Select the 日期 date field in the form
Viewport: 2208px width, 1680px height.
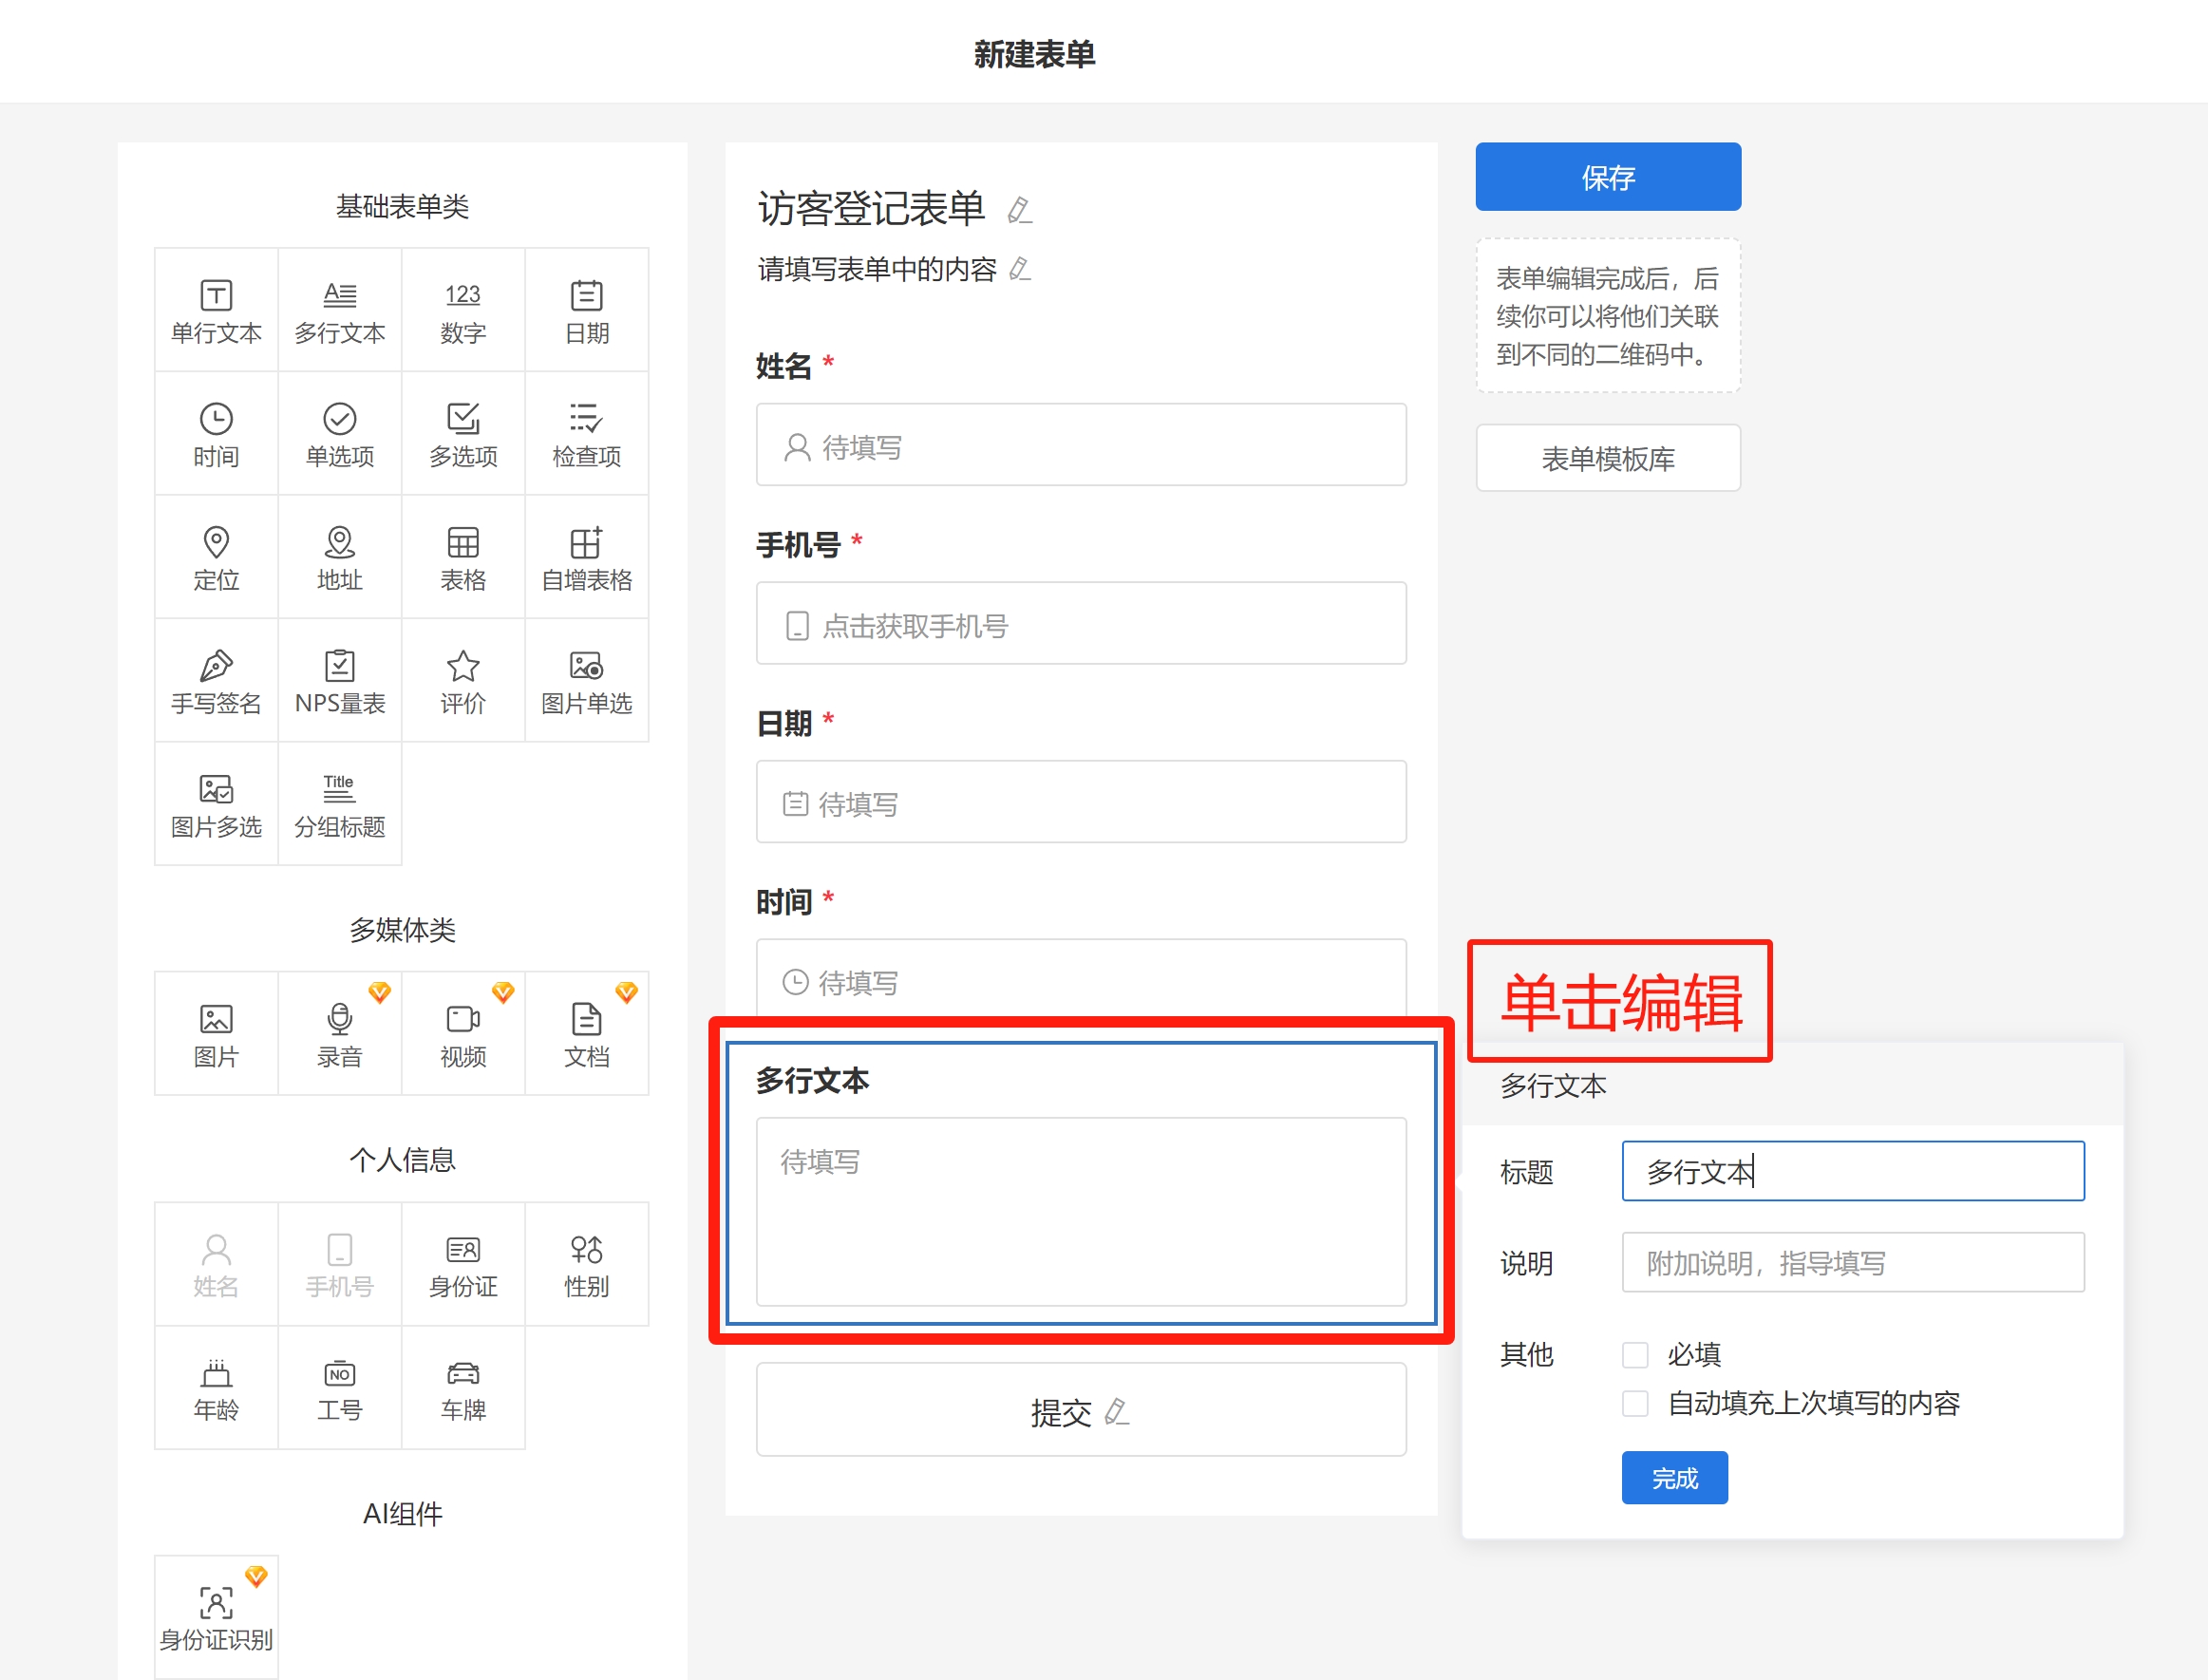point(1080,802)
